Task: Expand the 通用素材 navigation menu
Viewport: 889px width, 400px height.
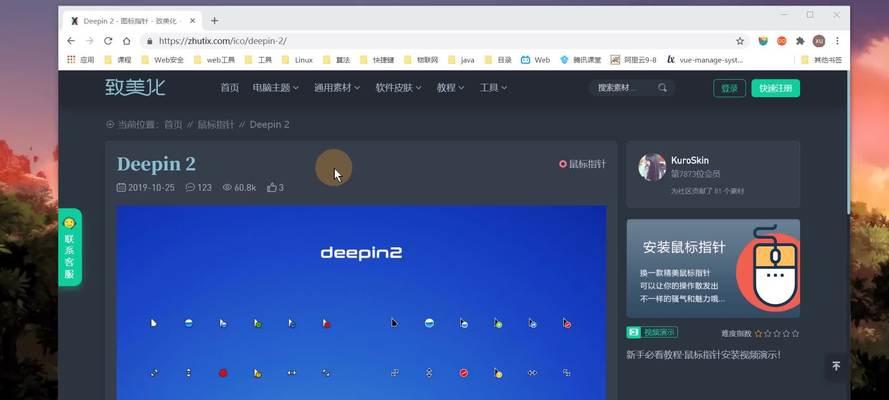Action: pos(337,88)
